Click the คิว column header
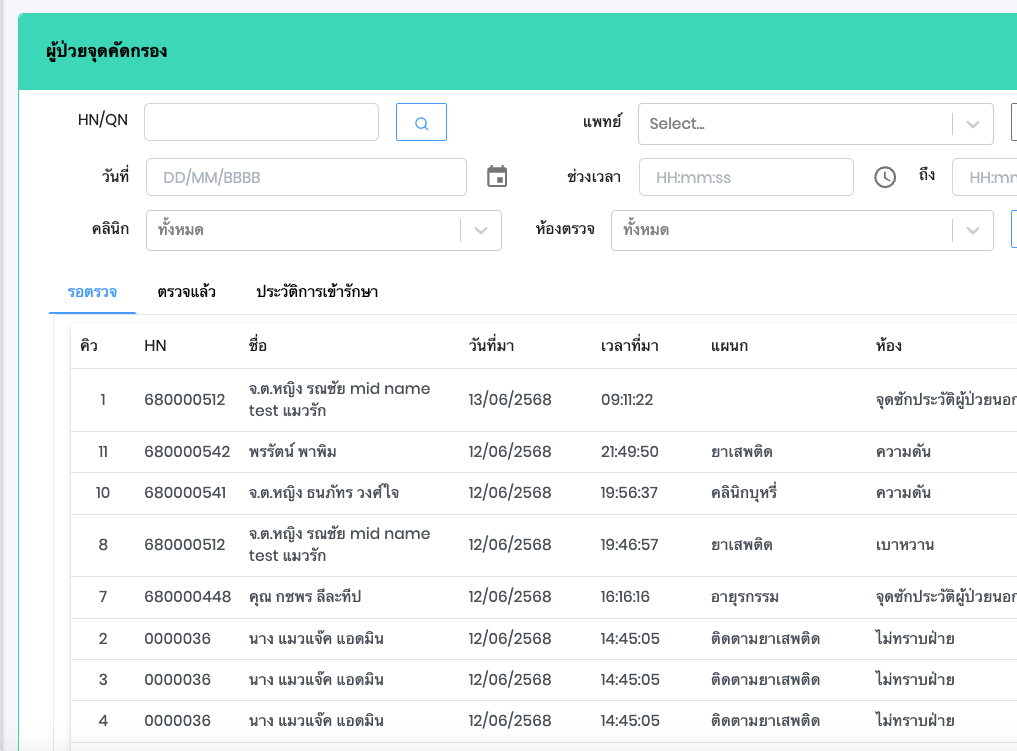 coord(89,346)
